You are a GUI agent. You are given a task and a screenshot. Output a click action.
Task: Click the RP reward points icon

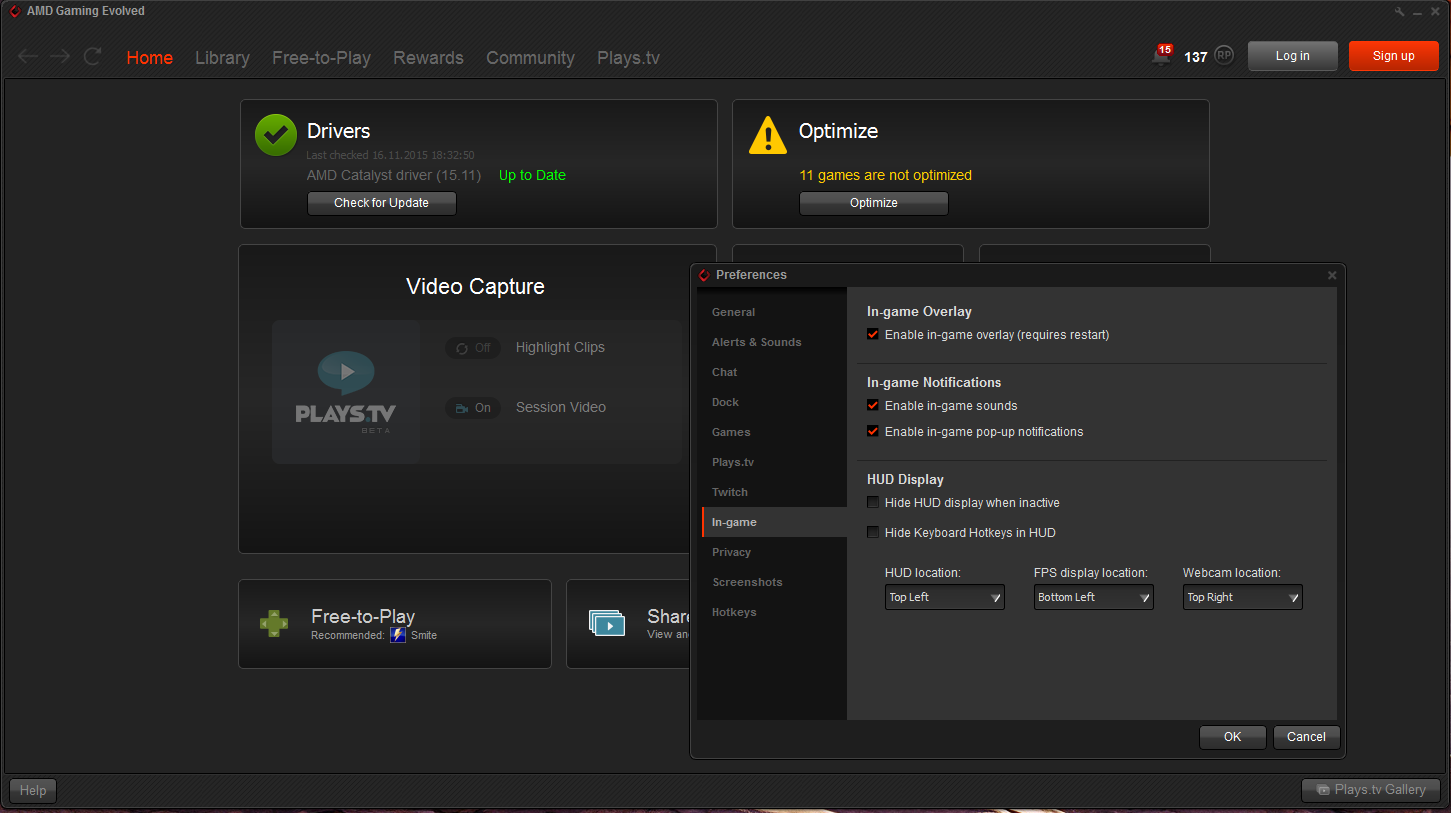click(1224, 56)
